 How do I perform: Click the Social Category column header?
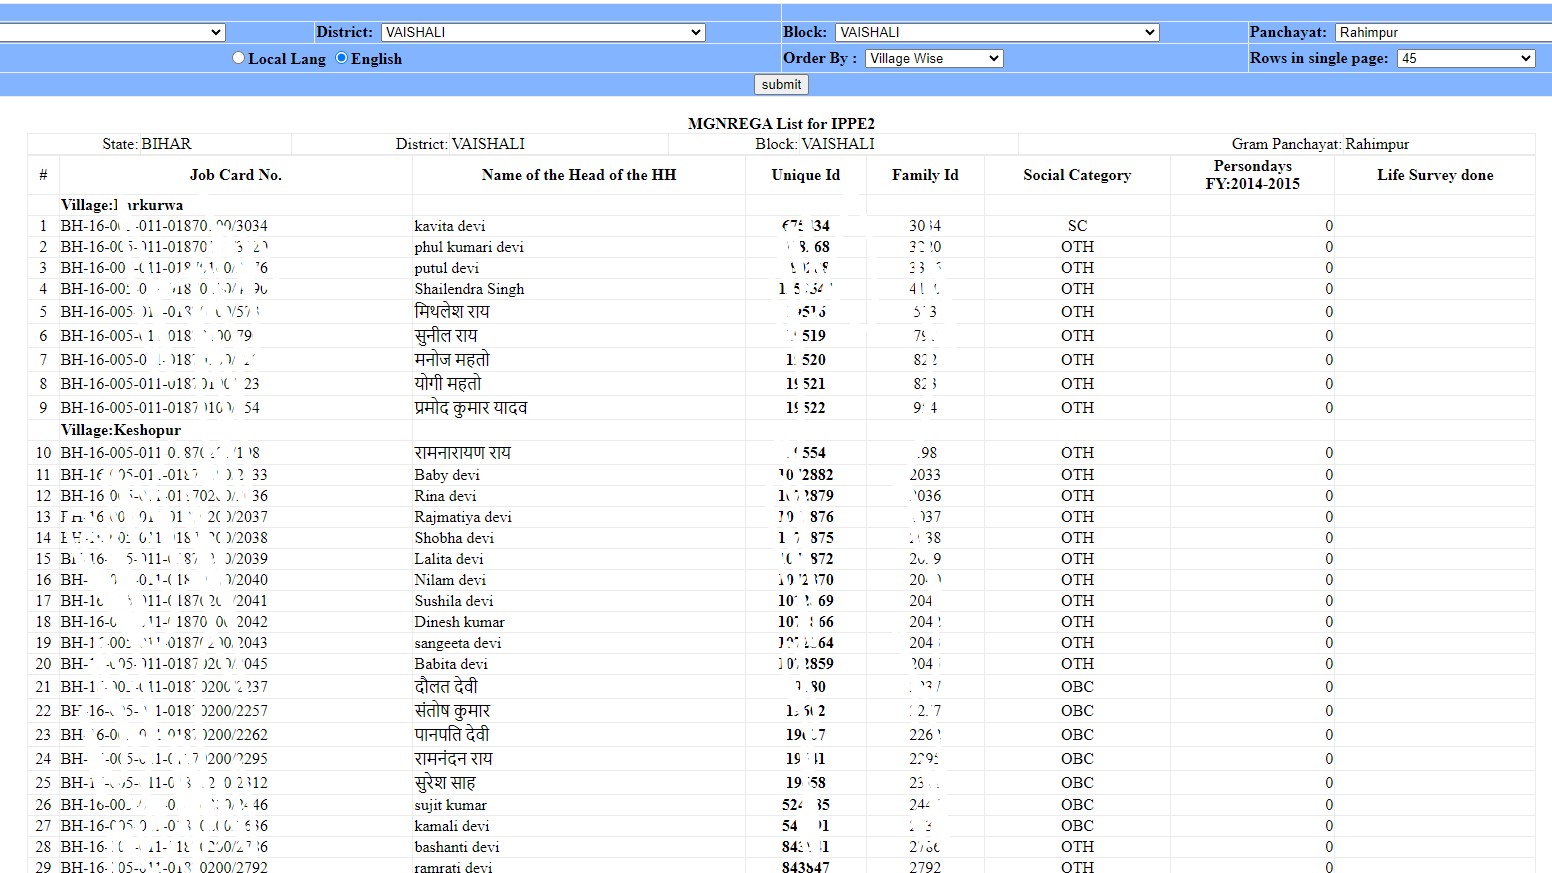1077,174
